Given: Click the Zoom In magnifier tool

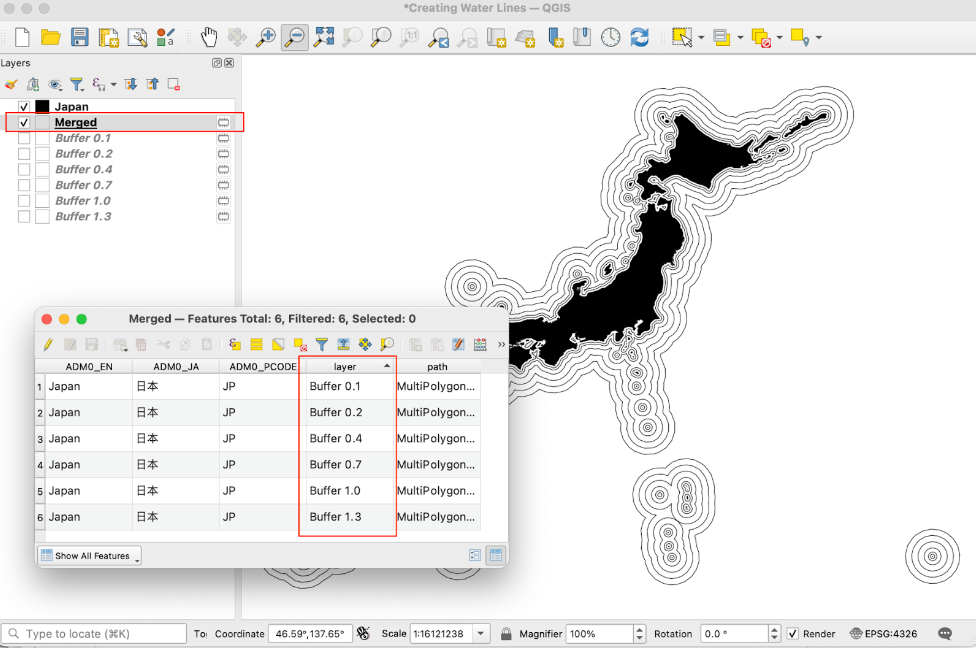Looking at the screenshot, I should (266, 38).
